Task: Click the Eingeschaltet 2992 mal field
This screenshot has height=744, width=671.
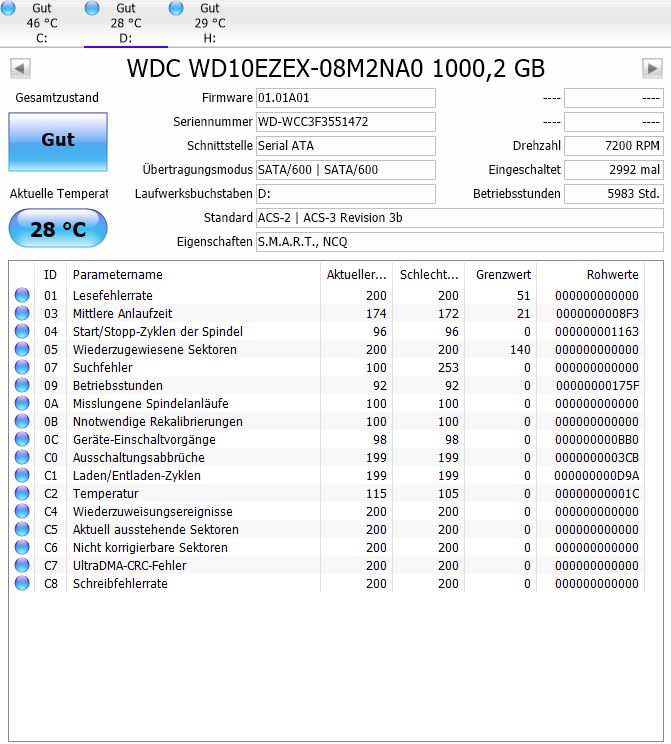Action: [614, 170]
